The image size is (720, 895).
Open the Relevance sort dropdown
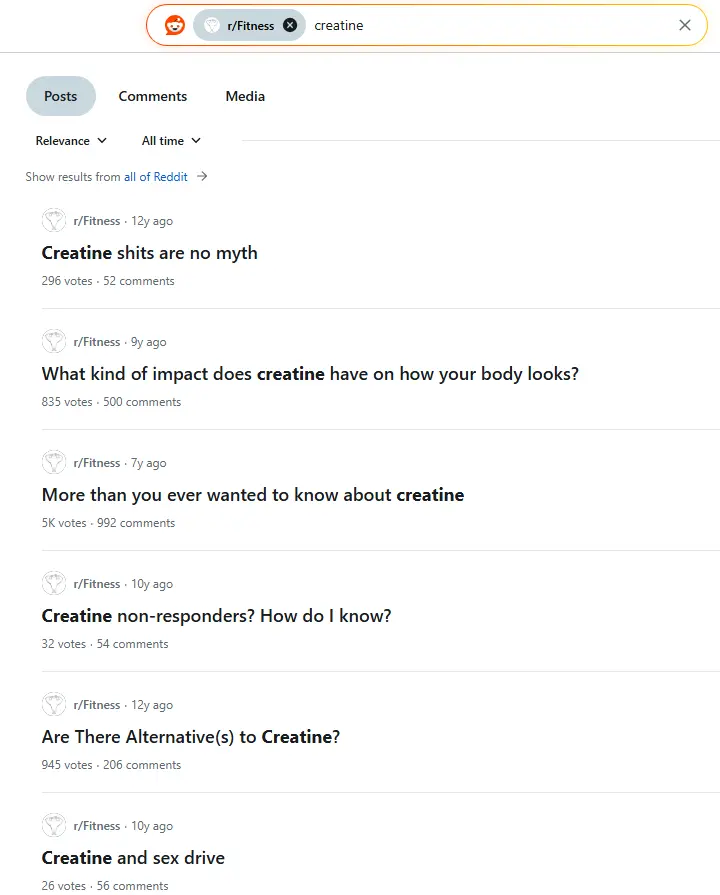(71, 141)
